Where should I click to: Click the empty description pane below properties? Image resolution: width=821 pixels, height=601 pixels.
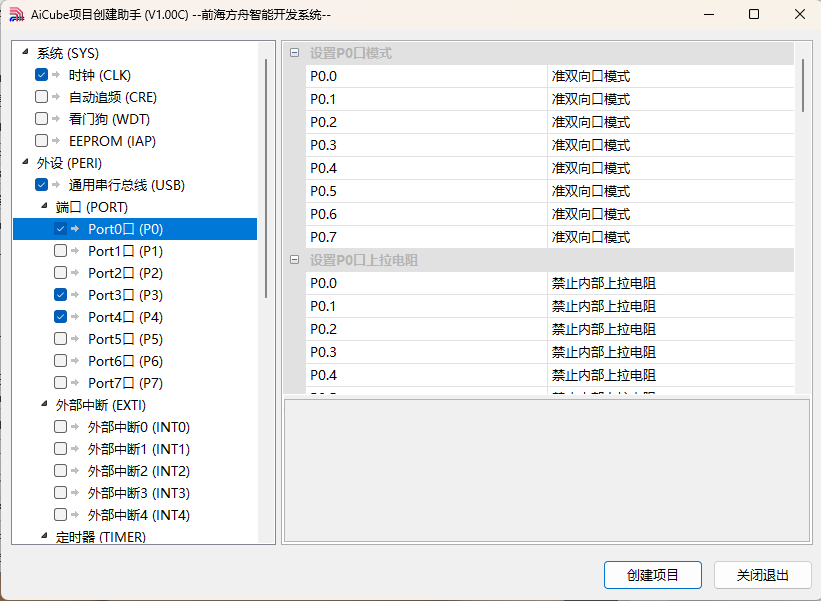547,471
